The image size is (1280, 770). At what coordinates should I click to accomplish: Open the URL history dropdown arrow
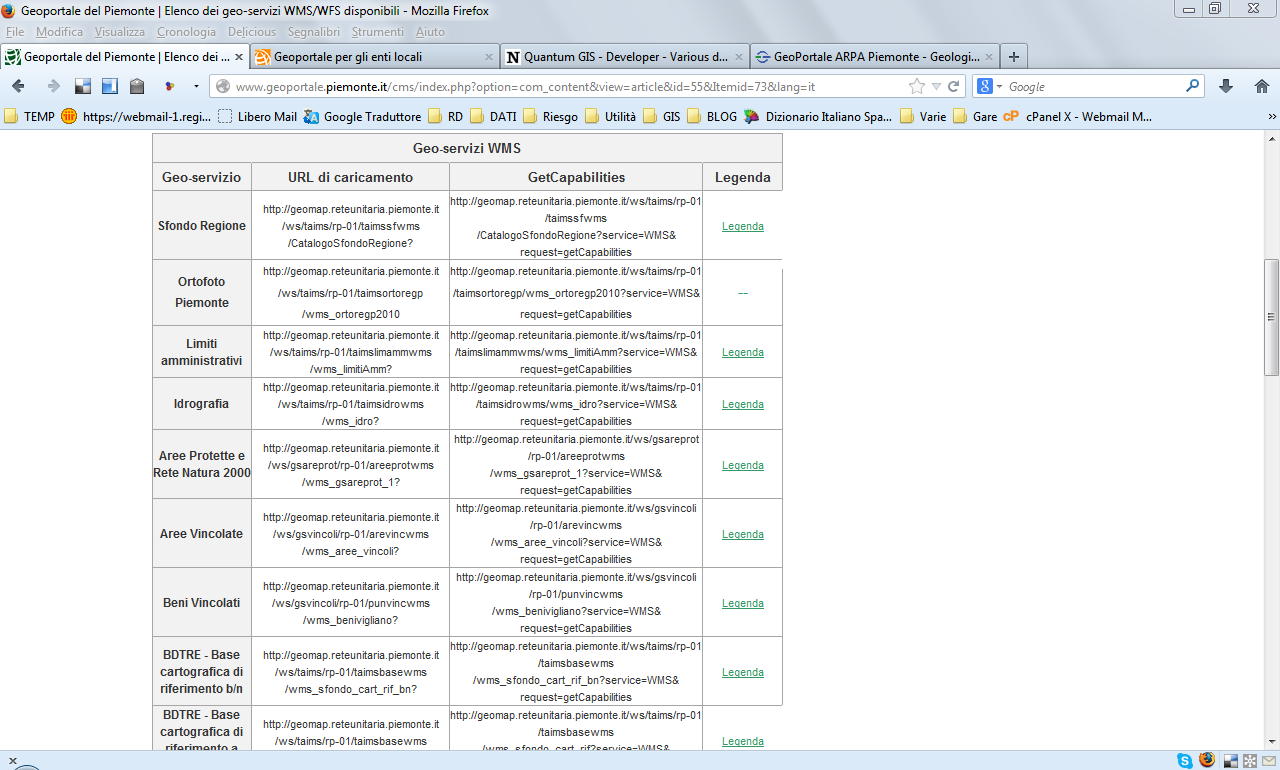pos(936,87)
